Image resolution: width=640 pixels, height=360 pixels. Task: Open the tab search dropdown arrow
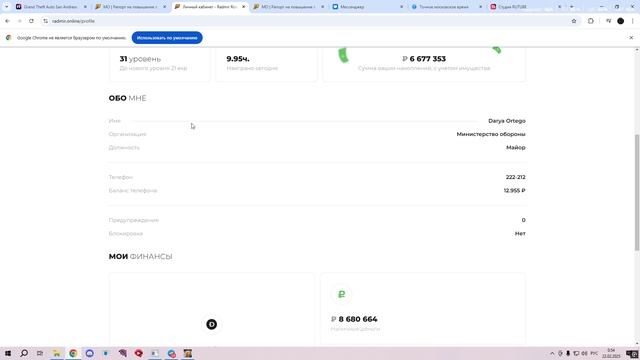pos(6,7)
